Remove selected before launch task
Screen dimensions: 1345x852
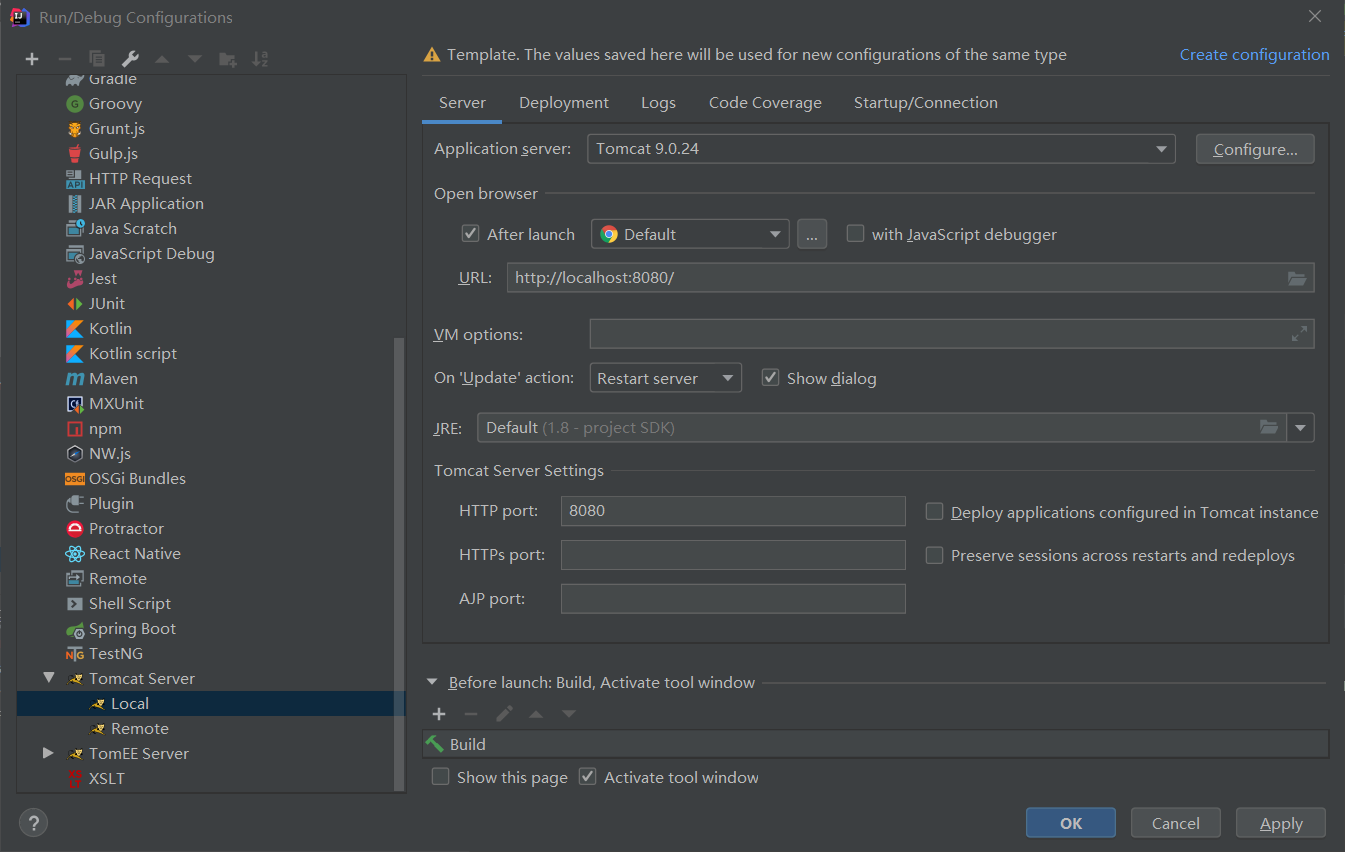point(471,714)
